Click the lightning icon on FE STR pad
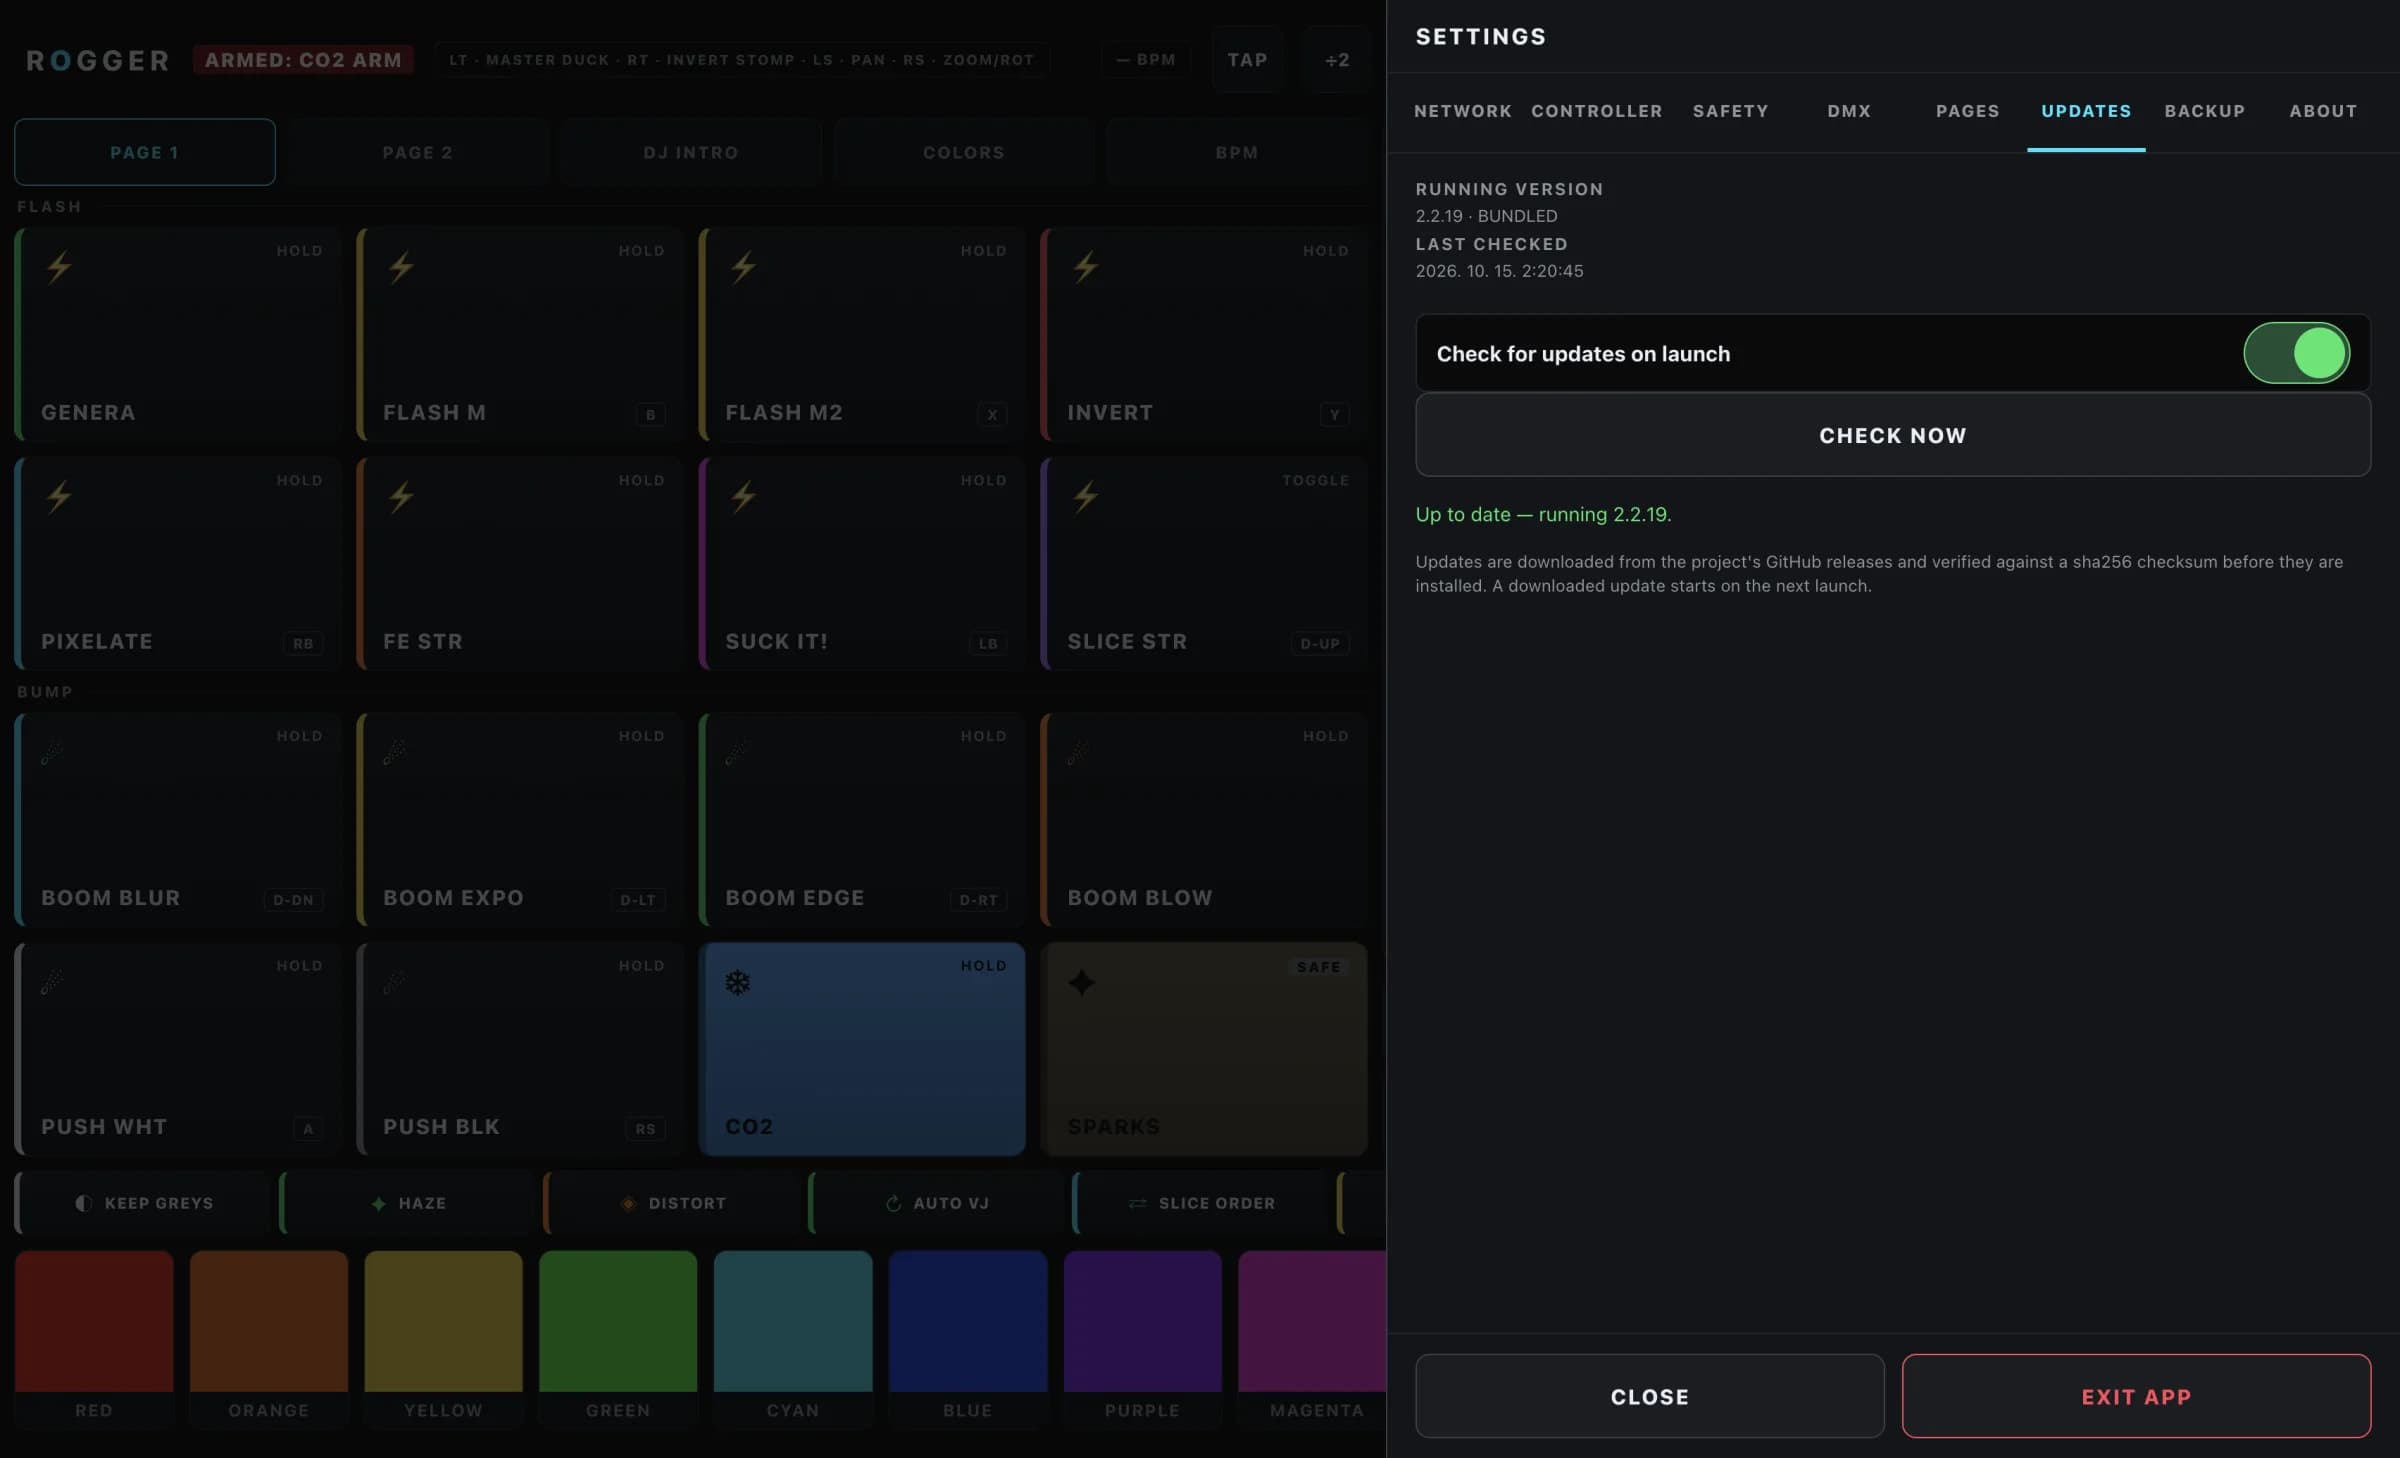This screenshot has width=2400, height=1458. [x=401, y=496]
